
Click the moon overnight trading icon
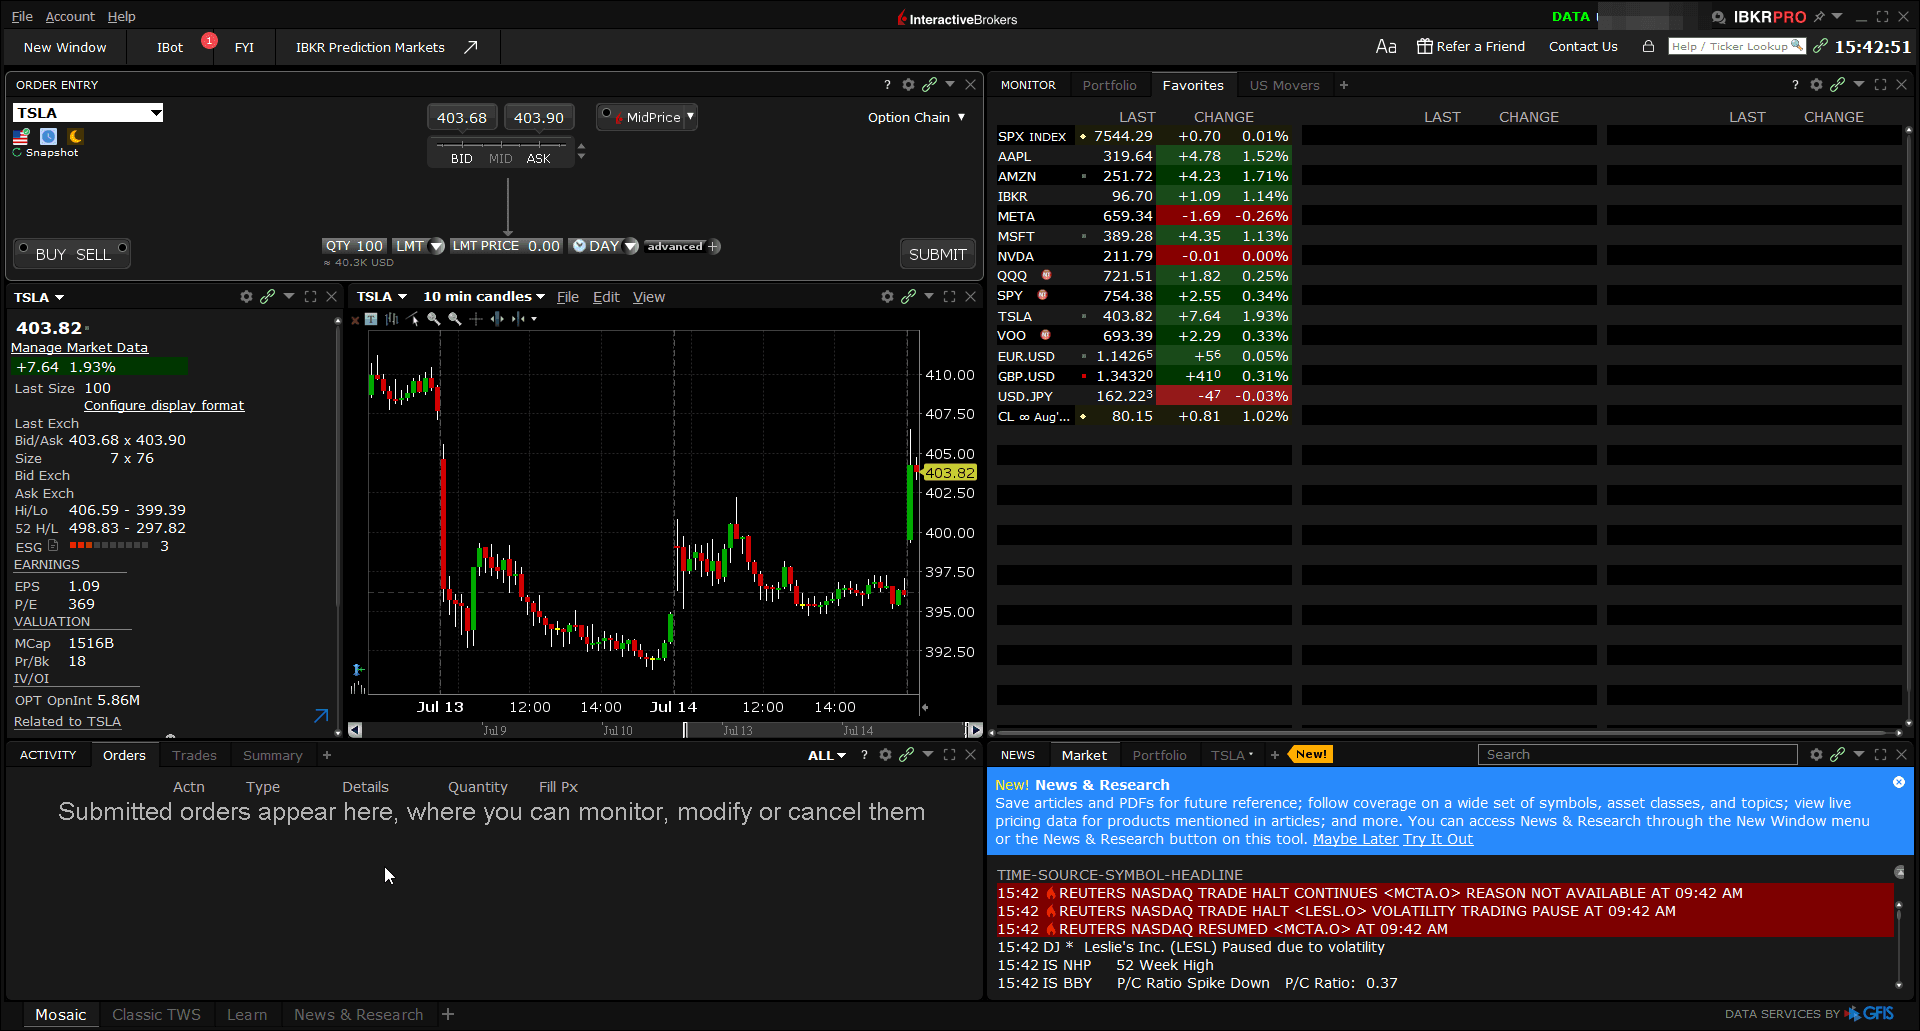pyautogui.click(x=75, y=136)
